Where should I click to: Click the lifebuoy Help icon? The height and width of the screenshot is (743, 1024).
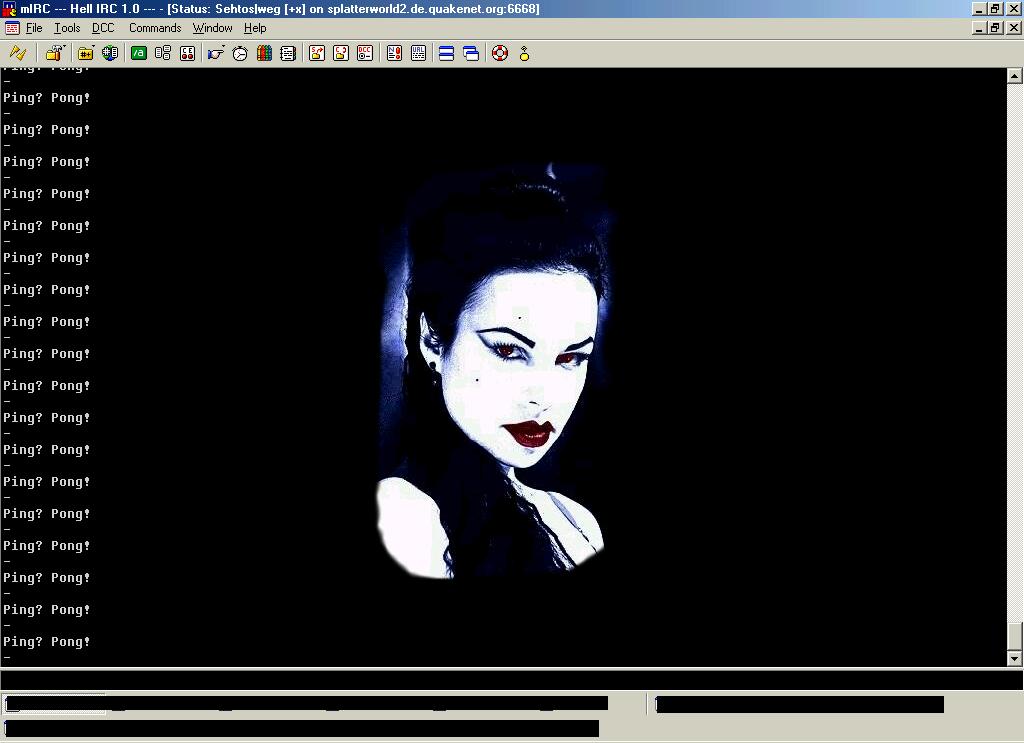[x=500, y=53]
